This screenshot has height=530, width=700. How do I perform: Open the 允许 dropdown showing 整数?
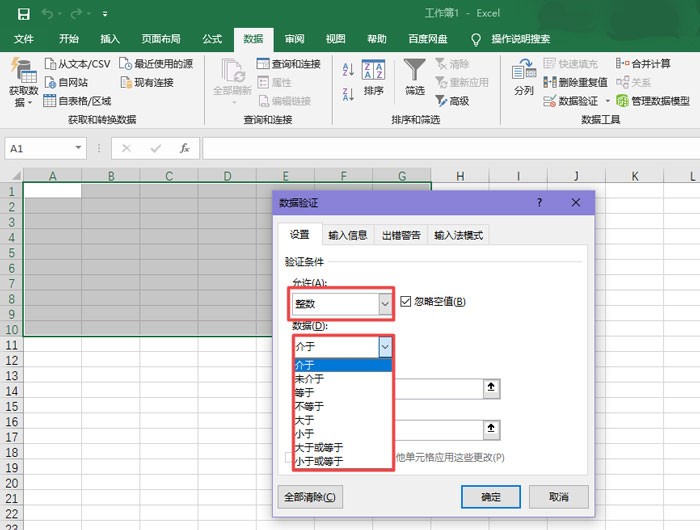[342, 302]
